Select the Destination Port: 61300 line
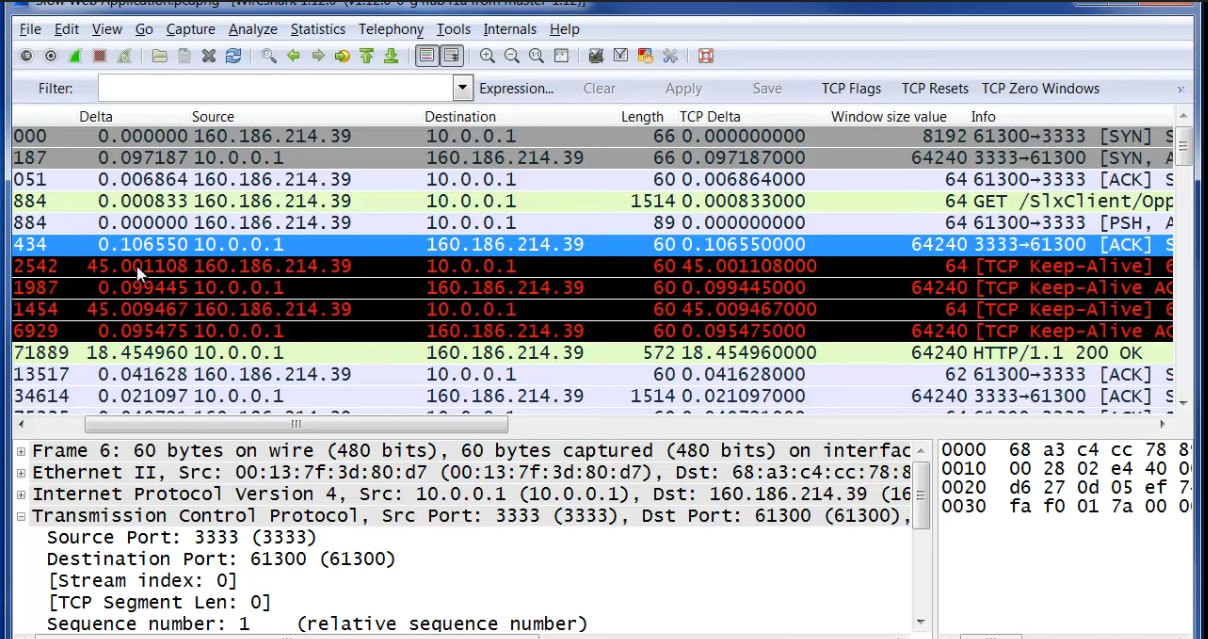This screenshot has height=639, width=1208. [x=221, y=559]
